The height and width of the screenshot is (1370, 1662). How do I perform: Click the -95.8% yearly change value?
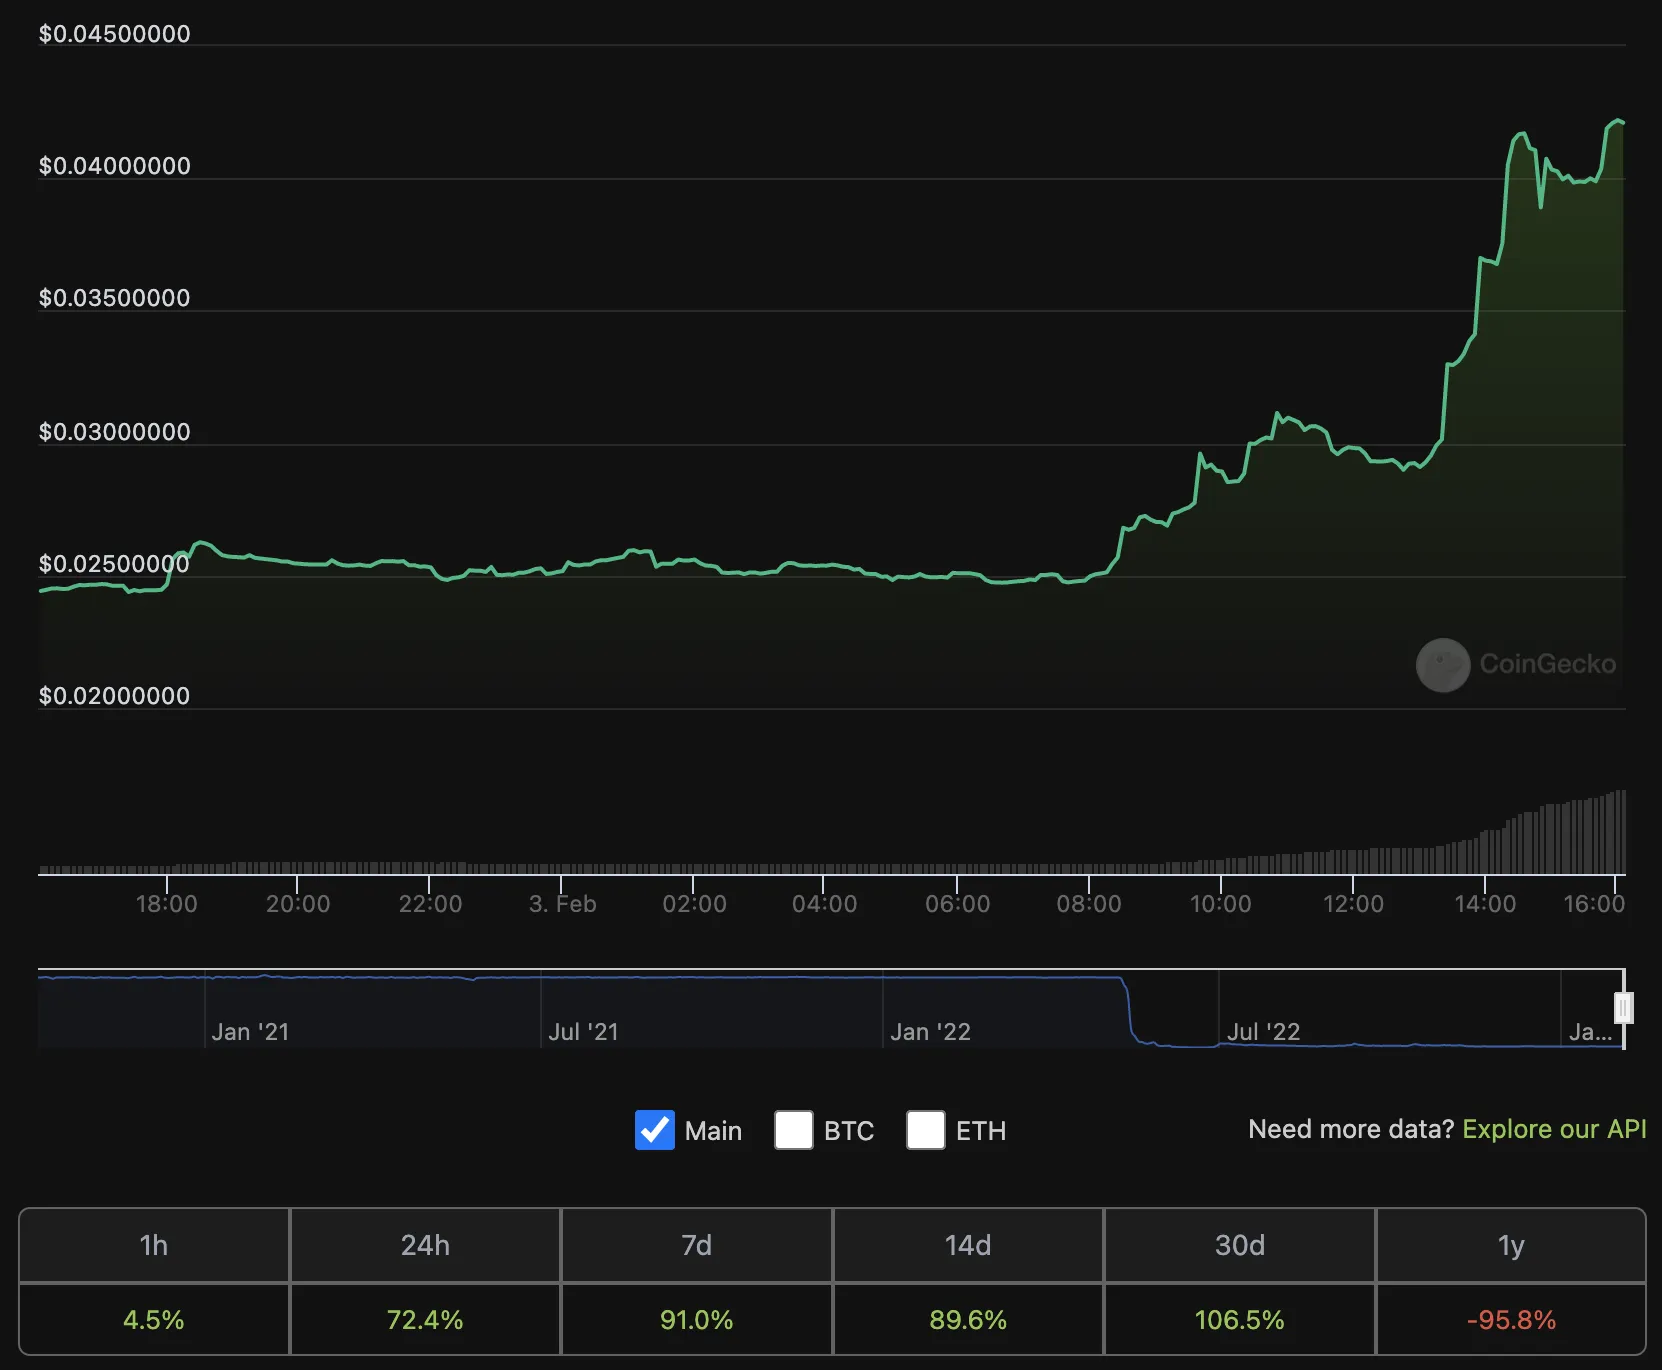tap(1511, 1320)
